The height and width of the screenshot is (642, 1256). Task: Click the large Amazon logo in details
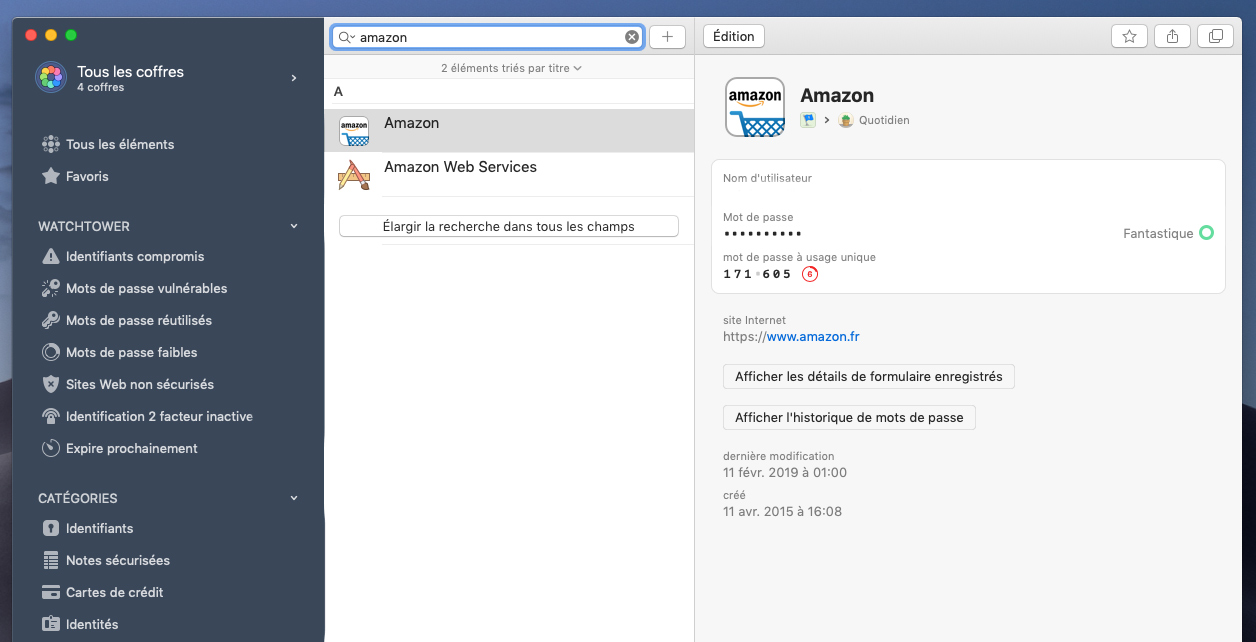[x=755, y=107]
